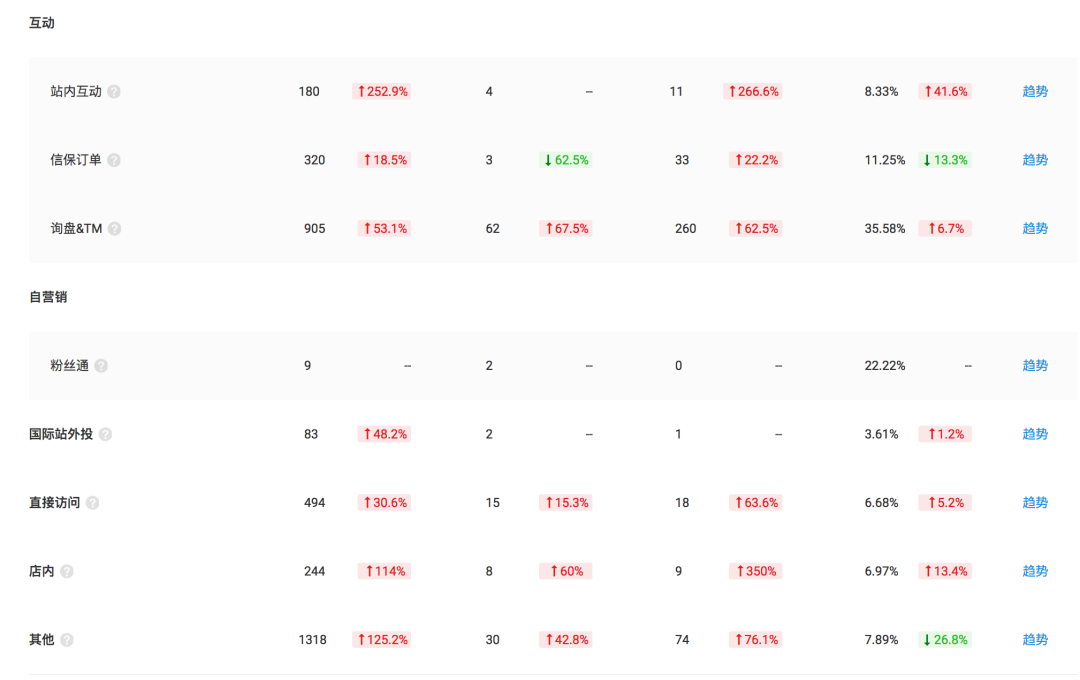This screenshot has height=680, width=1080.
Task: Click help icon beside 信保订单
Action: click(114, 160)
